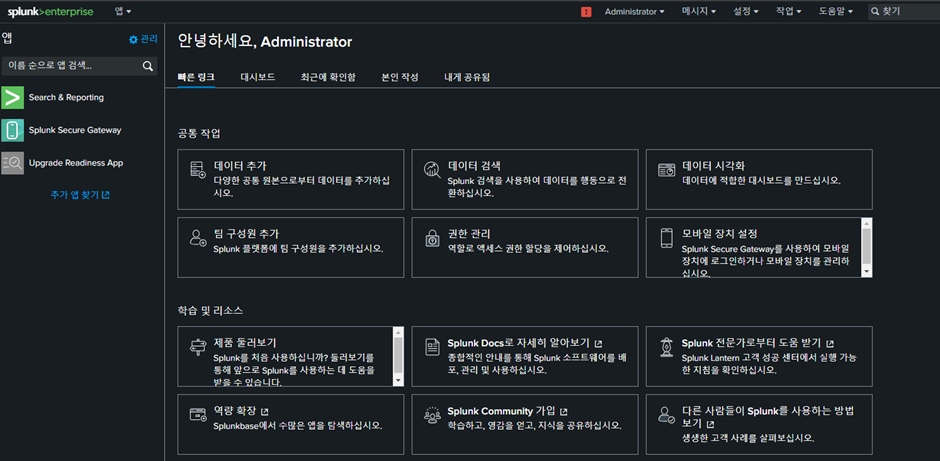The height and width of the screenshot is (461, 940).
Task: Click scroll-down arrow in 모바일 장치 설정 card
Action: [x=866, y=272]
